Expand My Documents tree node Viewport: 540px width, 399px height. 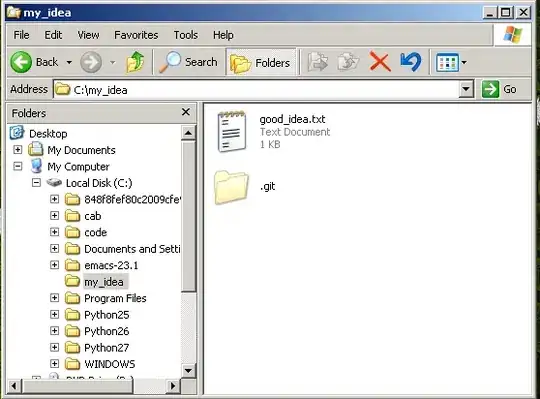point(18,150)
